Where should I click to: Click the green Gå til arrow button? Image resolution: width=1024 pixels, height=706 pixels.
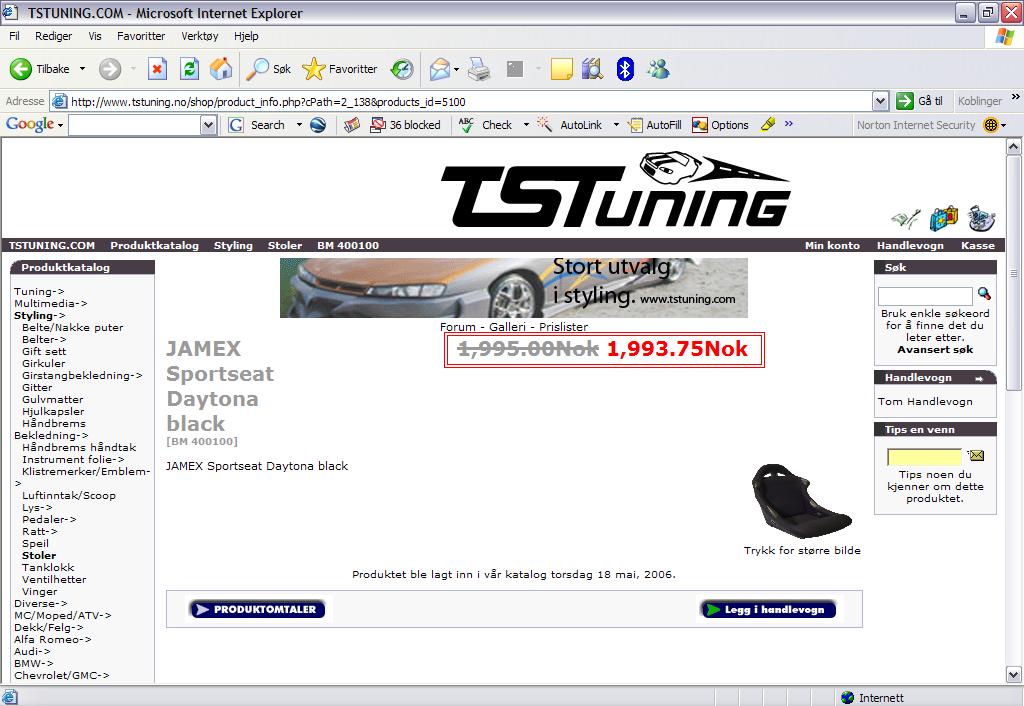pos(904,101)
